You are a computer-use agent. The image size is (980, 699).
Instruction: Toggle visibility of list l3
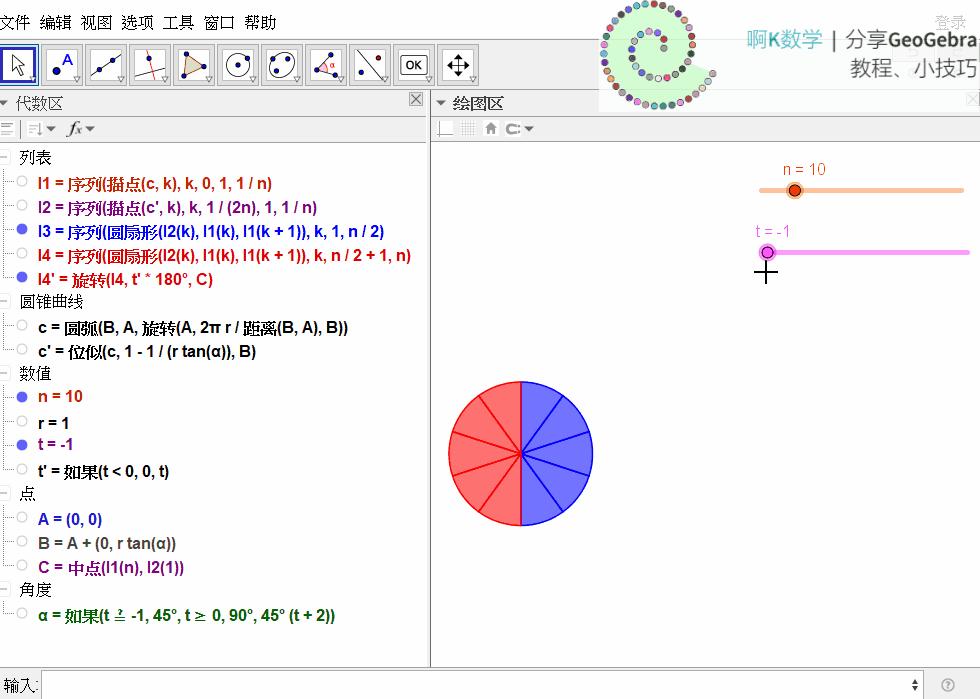coord(22,229)
